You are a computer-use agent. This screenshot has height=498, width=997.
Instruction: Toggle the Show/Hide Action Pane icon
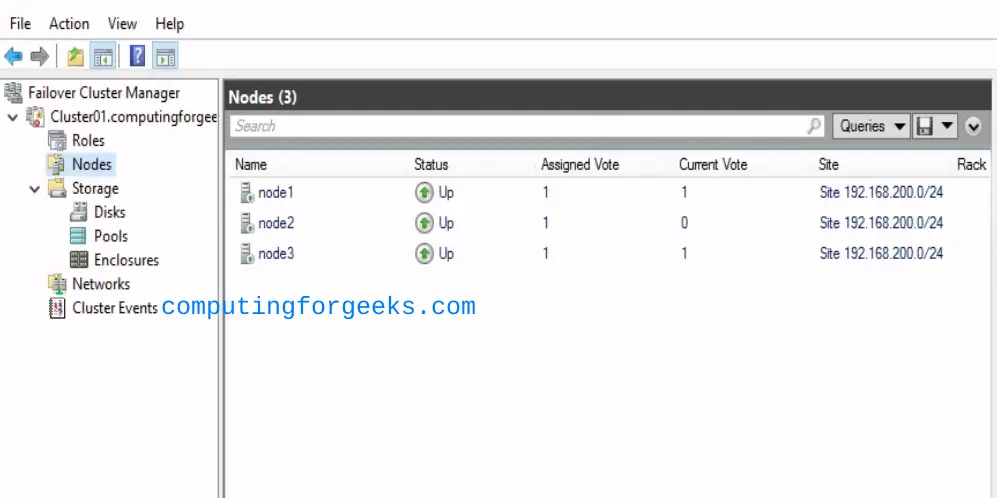coord(165,56)
